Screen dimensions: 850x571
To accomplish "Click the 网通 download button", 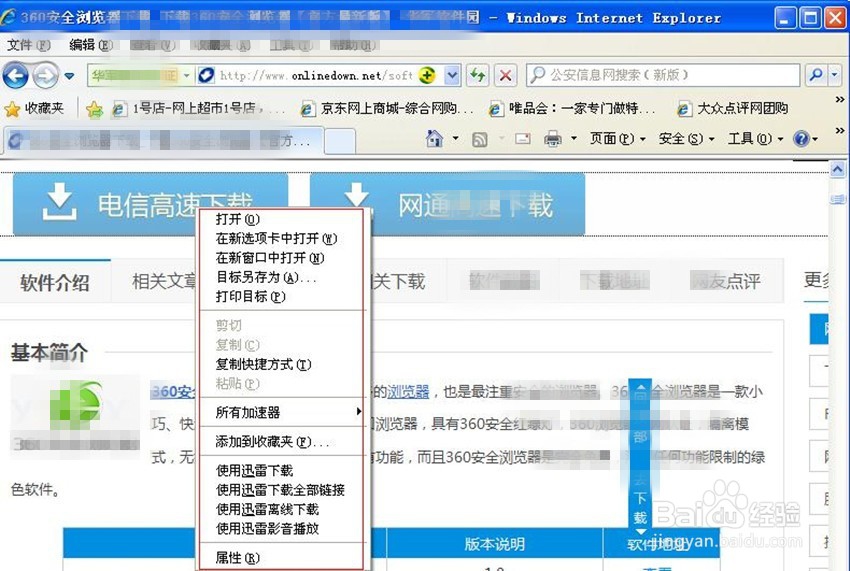I will point(447,204).
